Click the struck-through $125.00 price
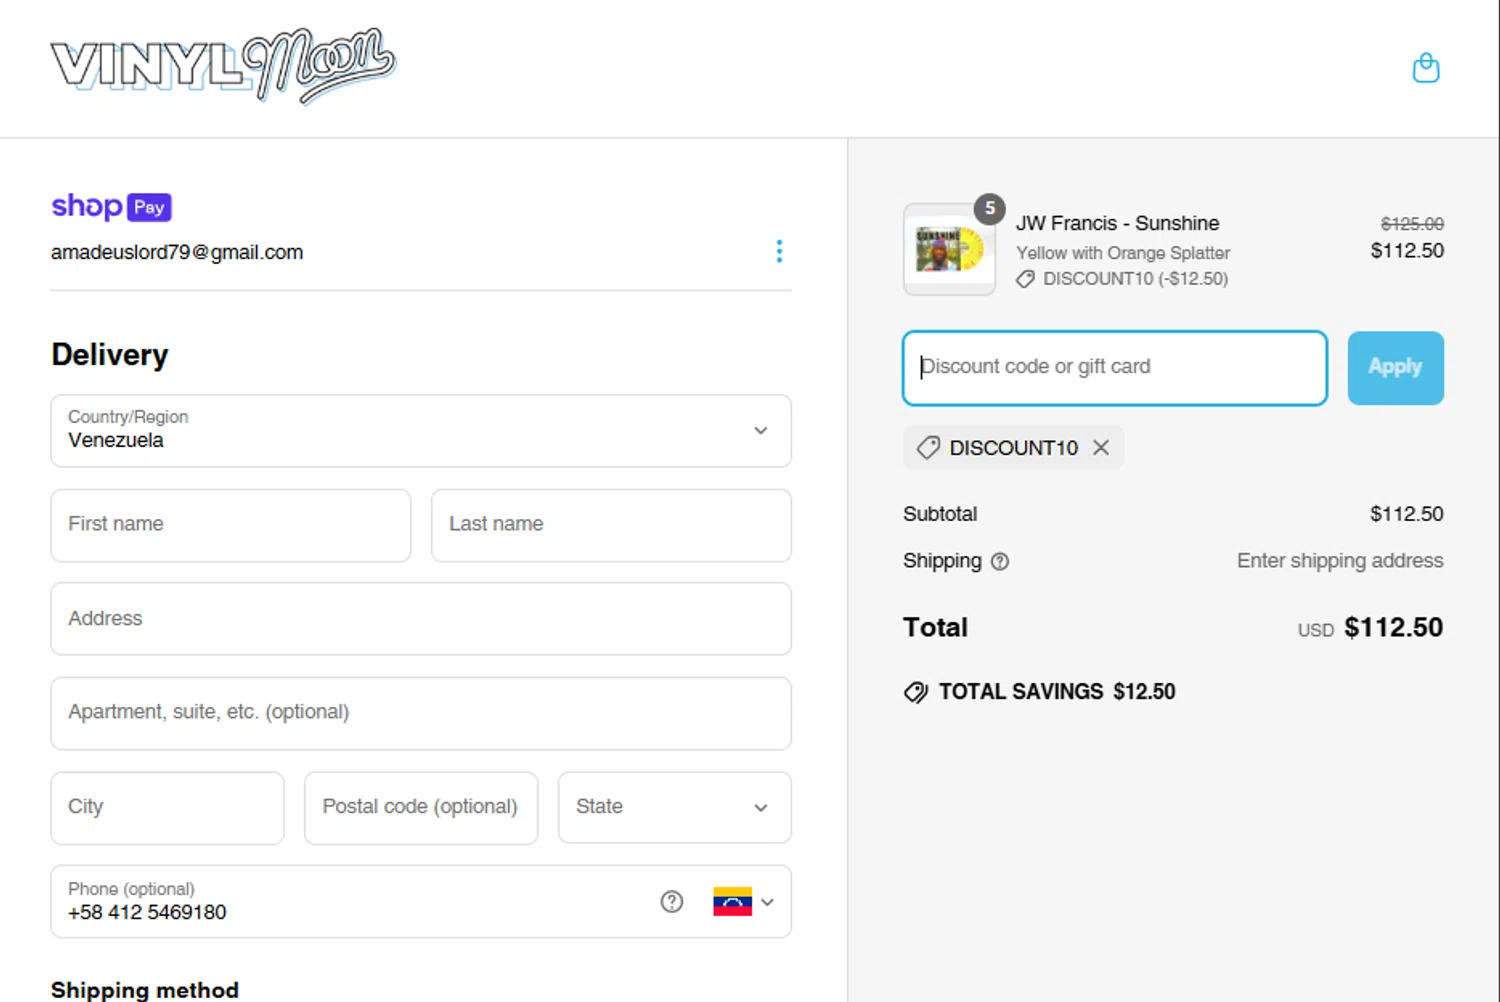This screenshot has height=1002, width=1500. coord(1412,223)
